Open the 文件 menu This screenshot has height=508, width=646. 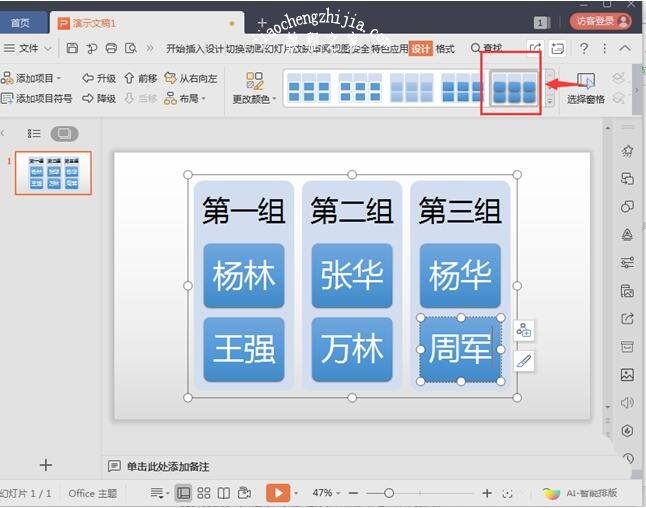[27, 48]
